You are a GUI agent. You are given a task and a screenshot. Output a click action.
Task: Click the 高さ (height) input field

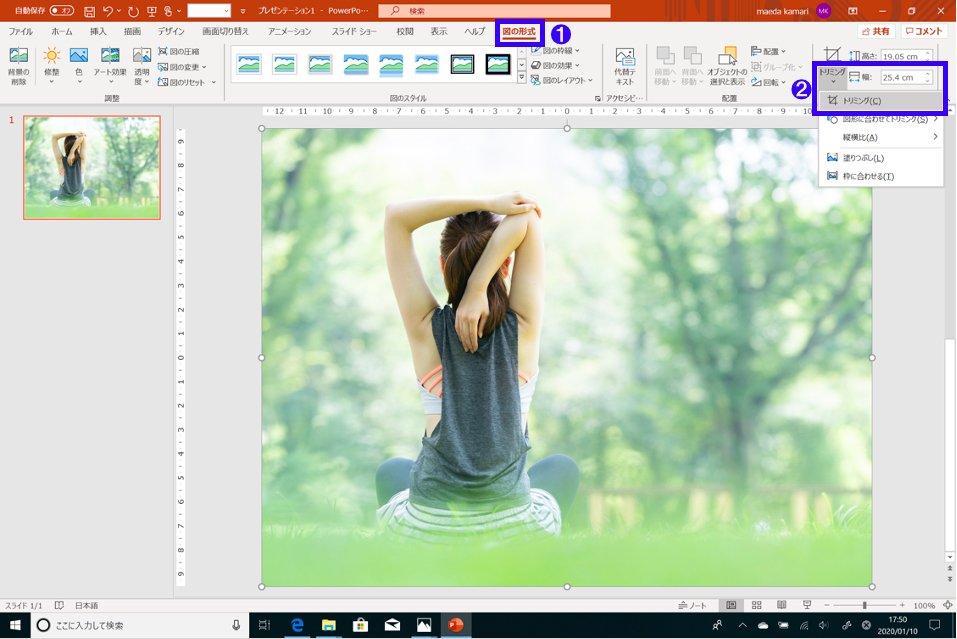906,56
